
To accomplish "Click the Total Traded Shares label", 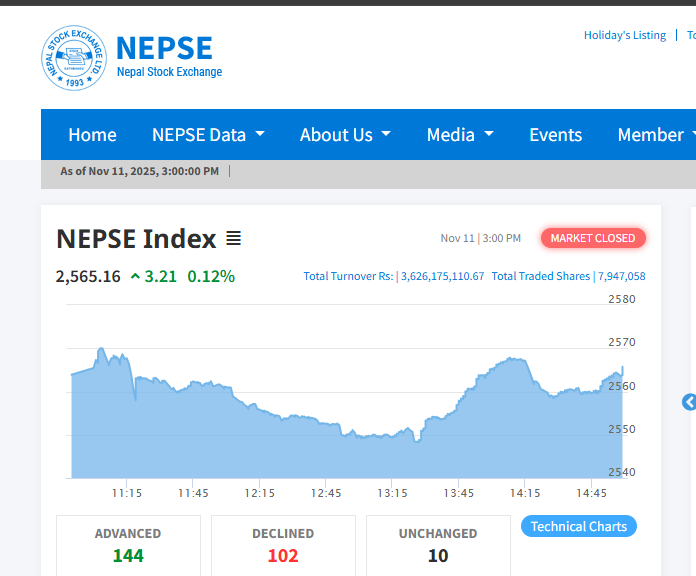I will pyautogui.click(x=540, y=276).
